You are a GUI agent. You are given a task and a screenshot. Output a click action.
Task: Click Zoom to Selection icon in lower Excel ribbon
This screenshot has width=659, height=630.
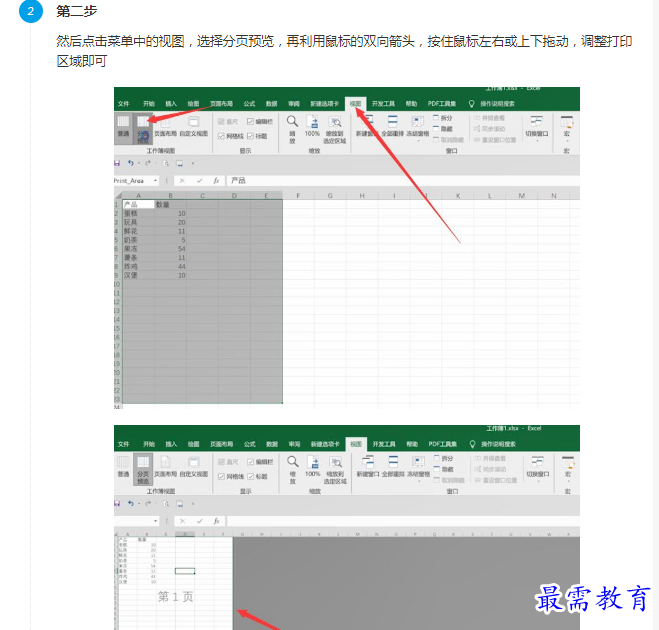[x=335, y=462]
